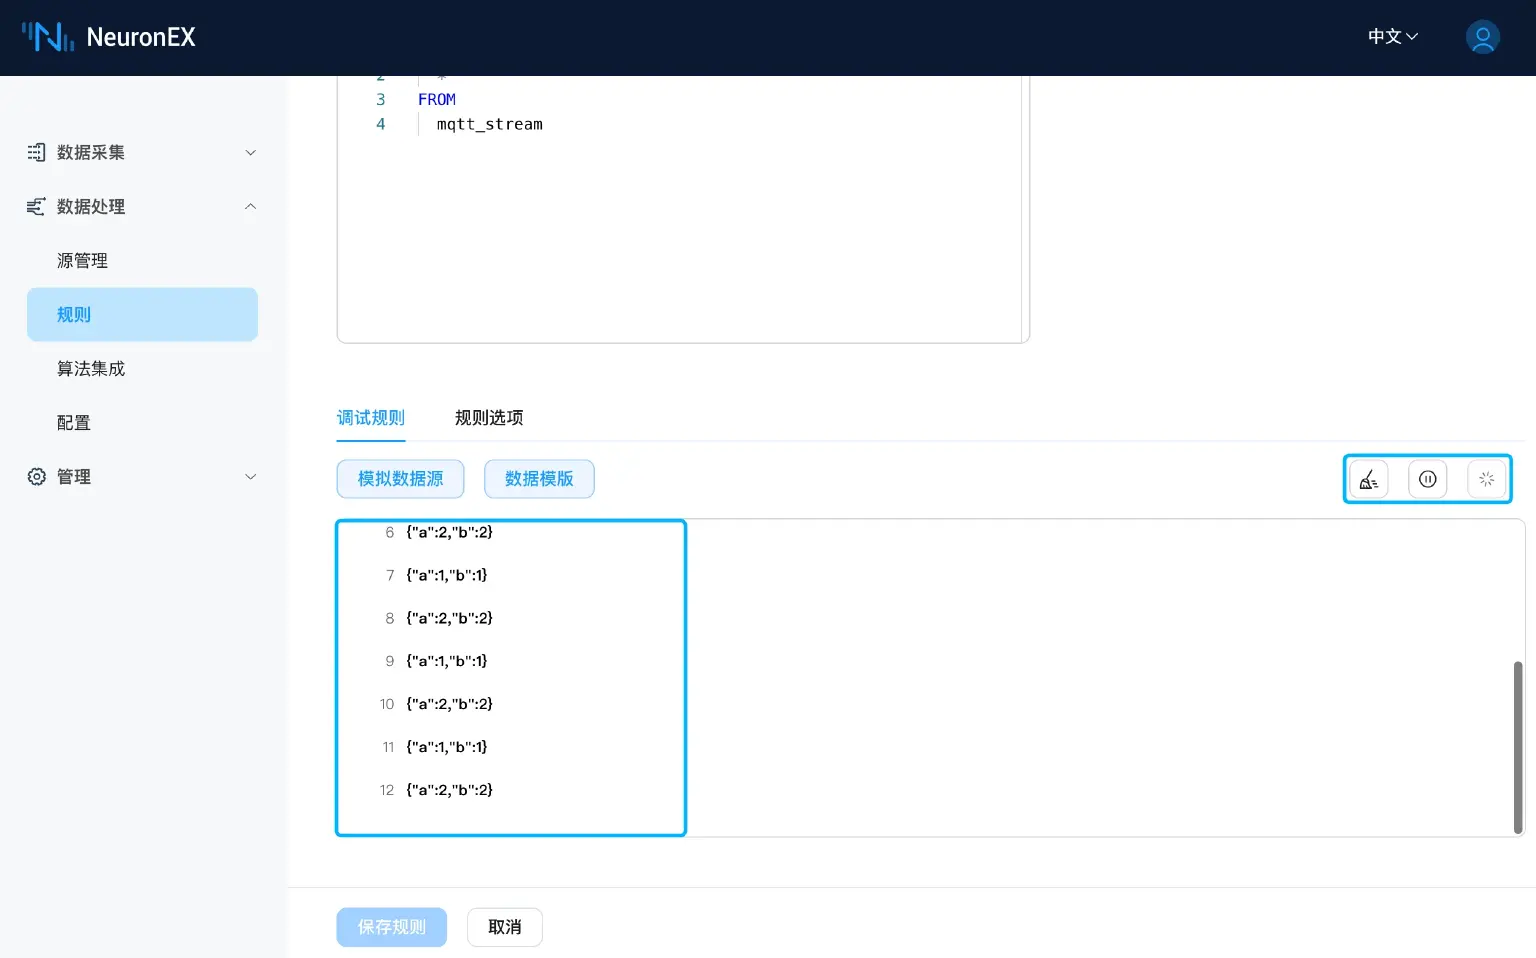Click the 管理 gear icon
Screen dimensions: 1536x958
[x=36, y=477]
